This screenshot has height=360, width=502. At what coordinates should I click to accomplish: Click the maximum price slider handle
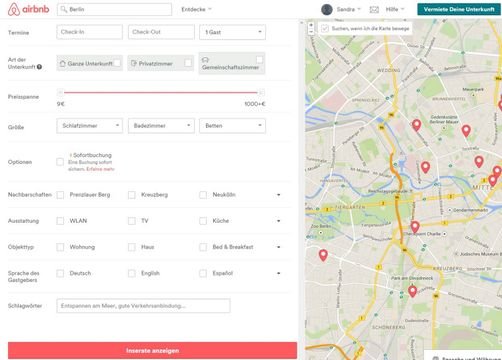tap(262, 92)
